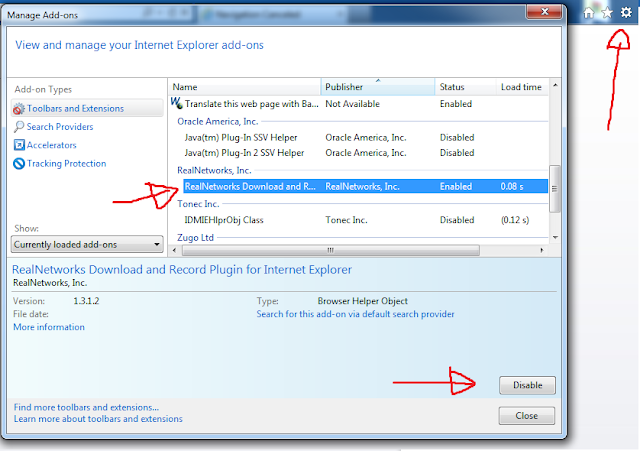Sort by the Publisher column header
Image resolution: width=640 pixels, height=451 pixels.
pos(378,87)
